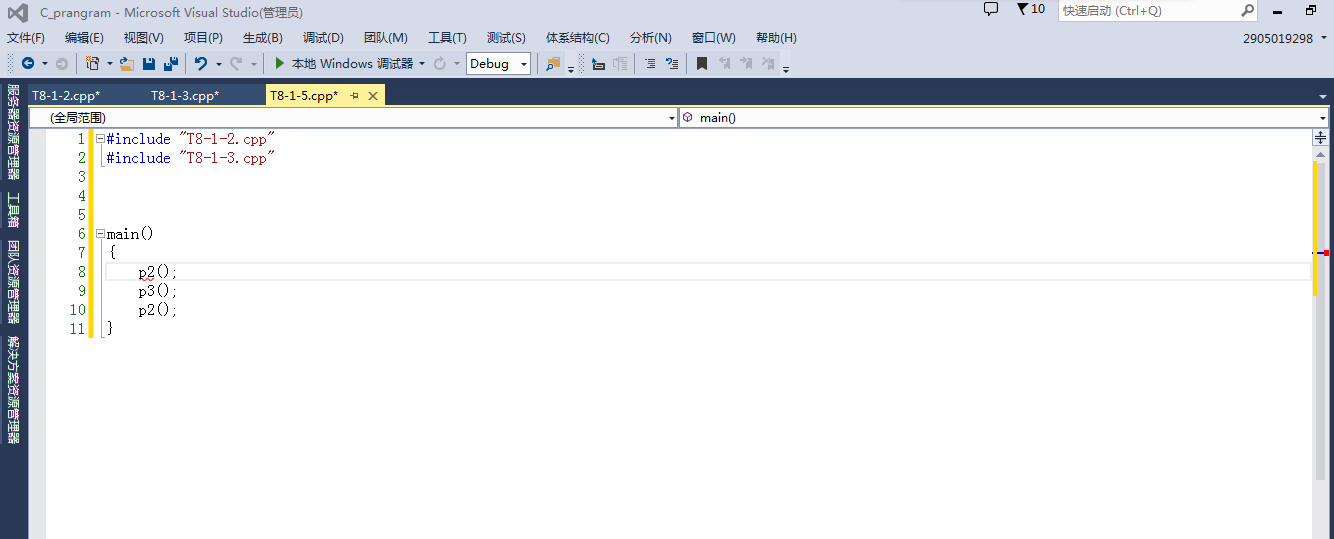Click the #include "T8-1-3.cpp" line
1334x539 pixels.
(190, 158)
